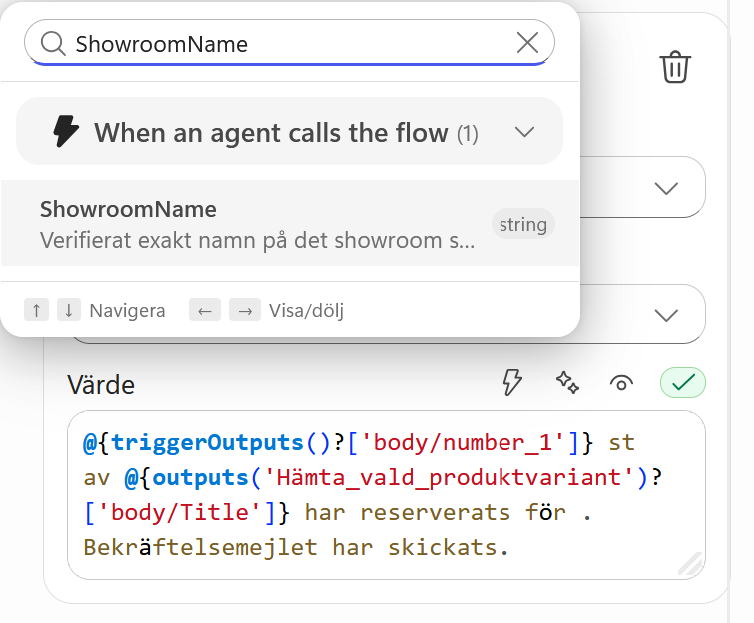Collapse the 'When an agent calls the flow' group

coord(524,132)
